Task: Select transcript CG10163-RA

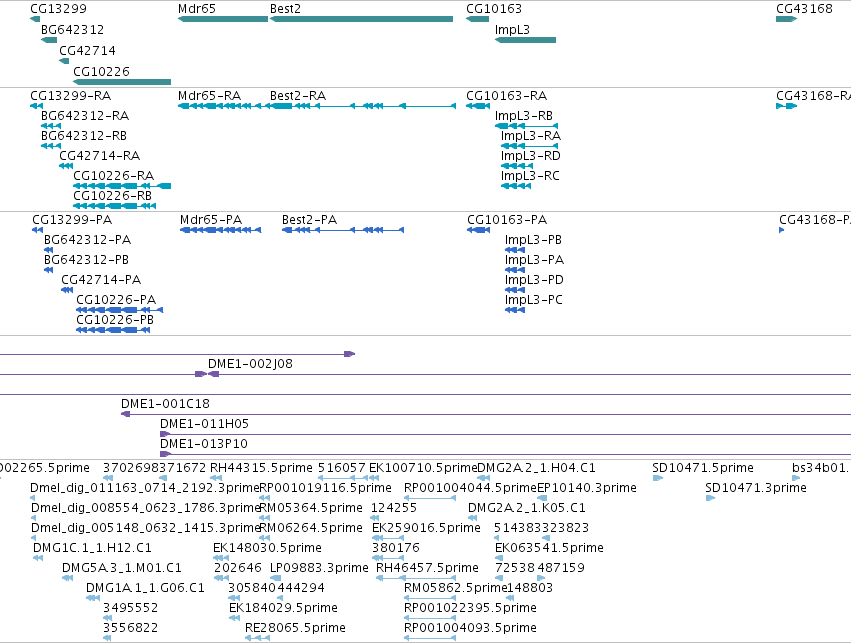Action: (478, 106)
